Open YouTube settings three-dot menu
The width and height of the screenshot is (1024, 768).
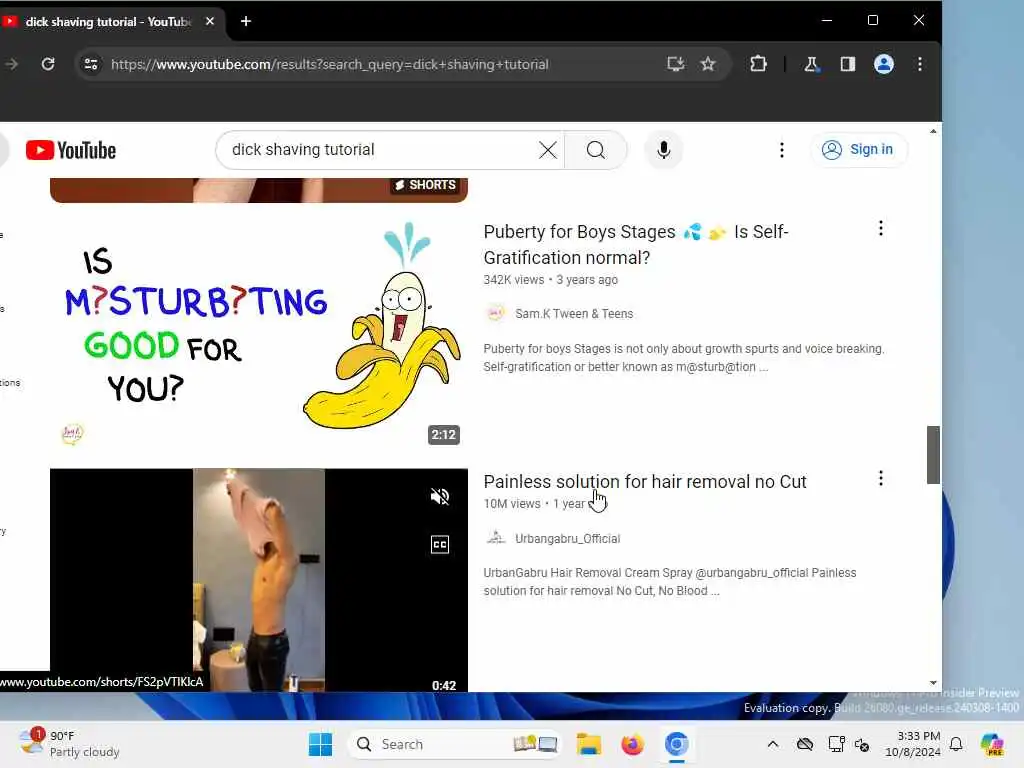coord(782,150)
